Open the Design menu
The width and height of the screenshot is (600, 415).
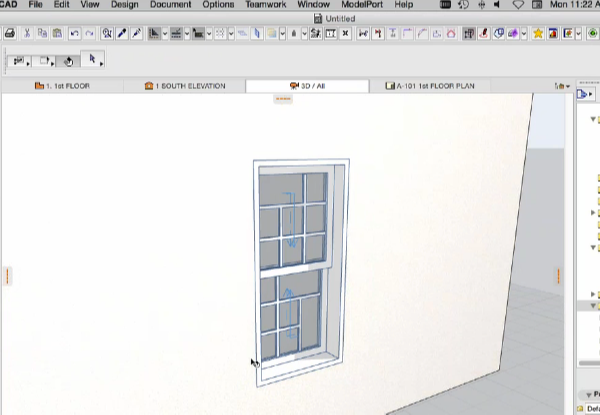(124, 5)
